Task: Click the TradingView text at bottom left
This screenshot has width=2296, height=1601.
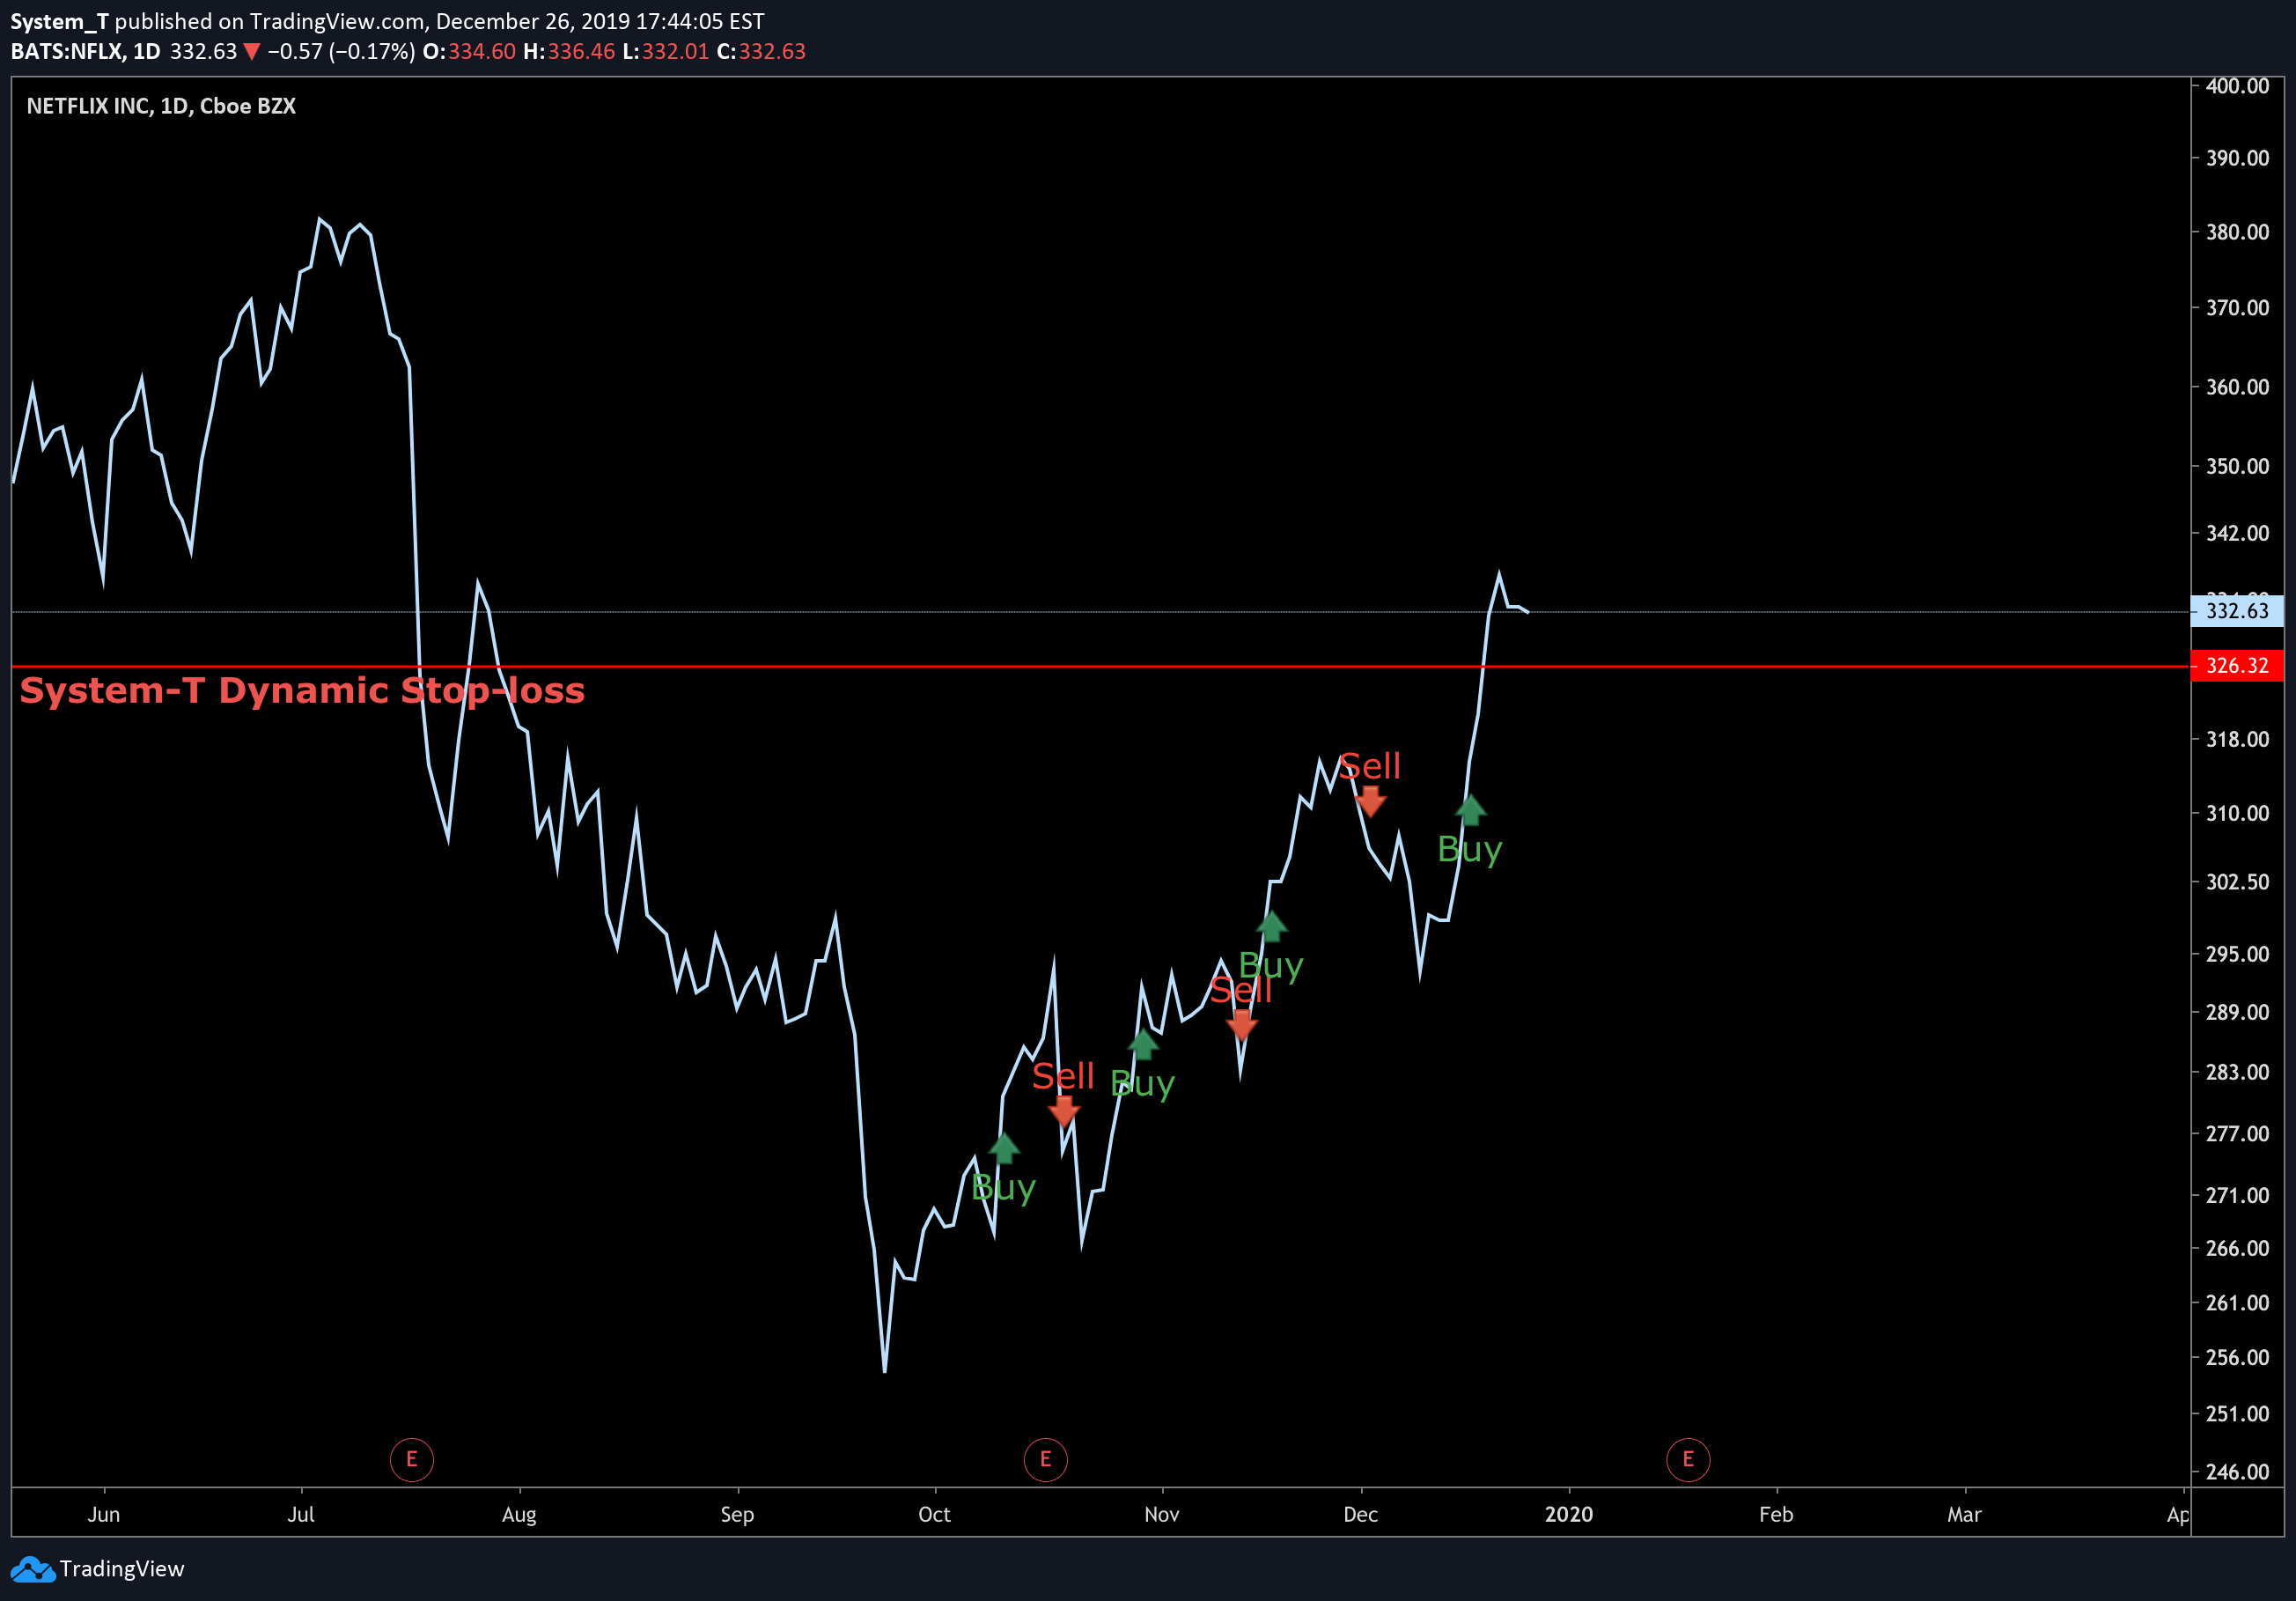Action: (122, 1569)
